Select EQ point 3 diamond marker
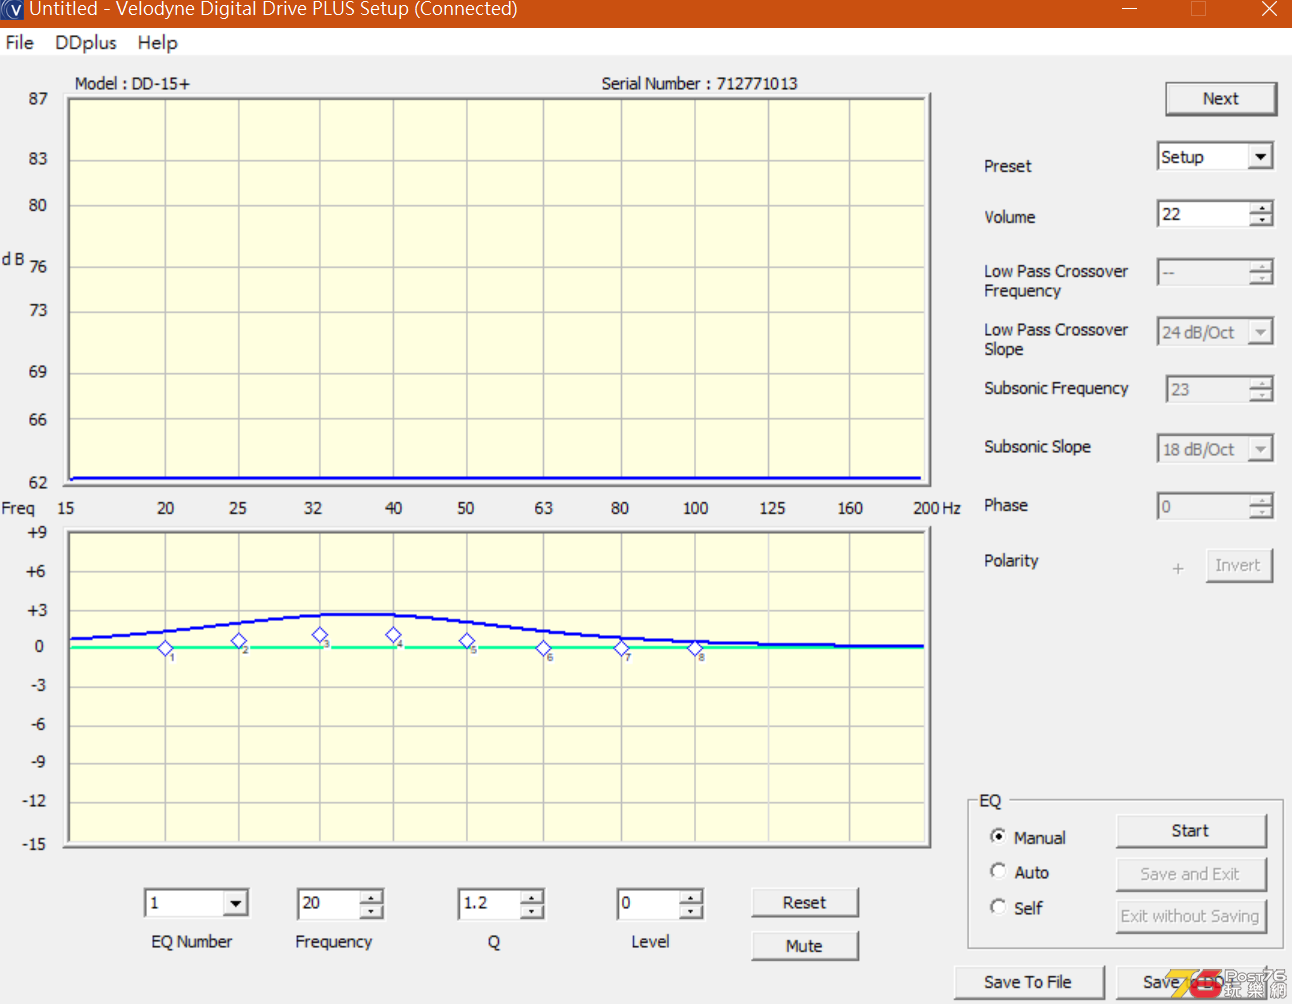This screenshot has width=1292, height=1004. click(x=320, y=635)
